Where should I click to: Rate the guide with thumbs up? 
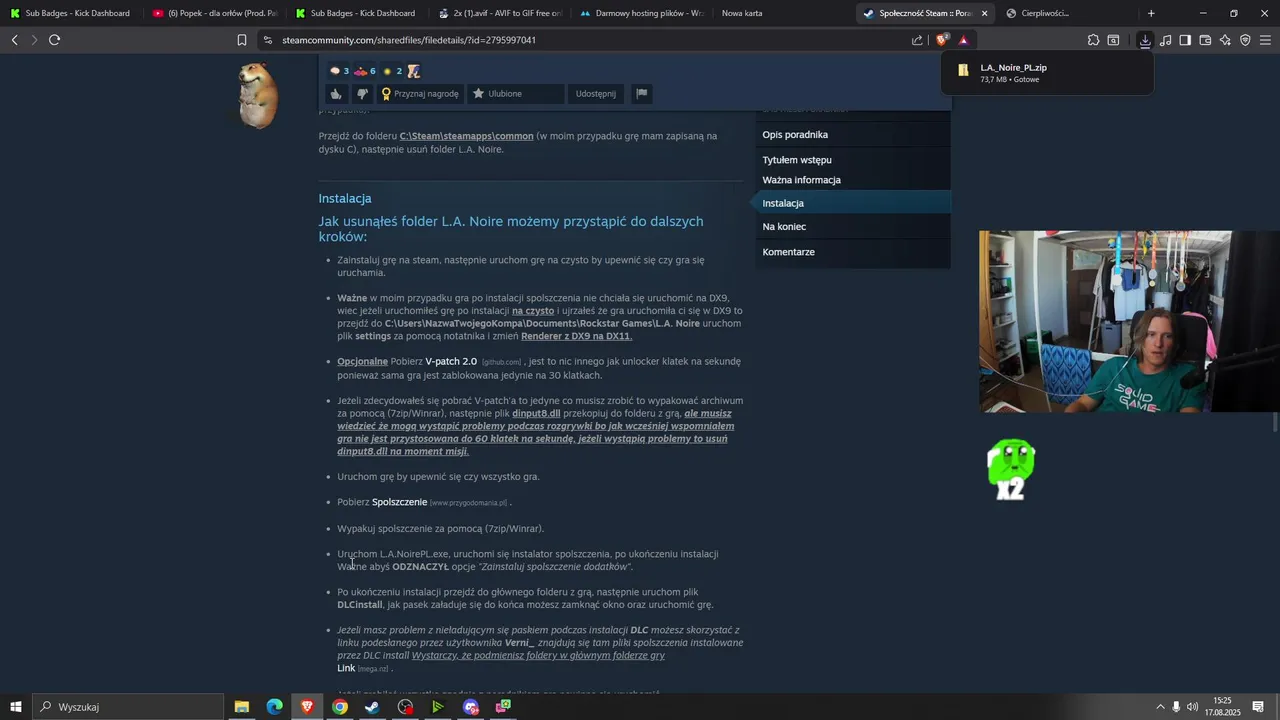(336, 94)
